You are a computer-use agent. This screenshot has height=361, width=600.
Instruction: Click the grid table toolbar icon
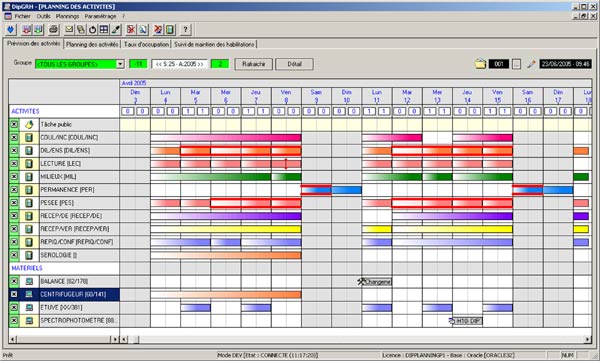pyautogui.click(x=104, y=29)
